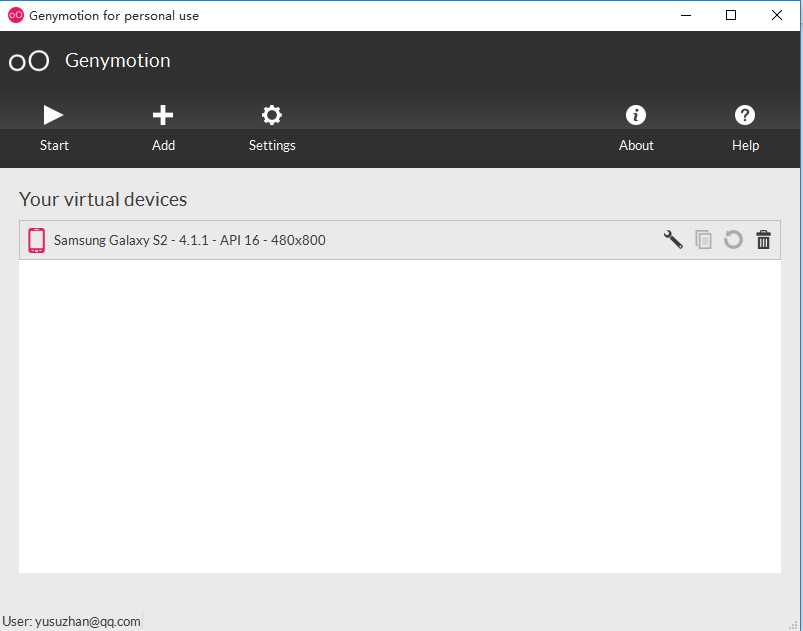This screenshot has width=803, height=631.
Task: Open the About dialog
Action: click(x=636, y=128)
